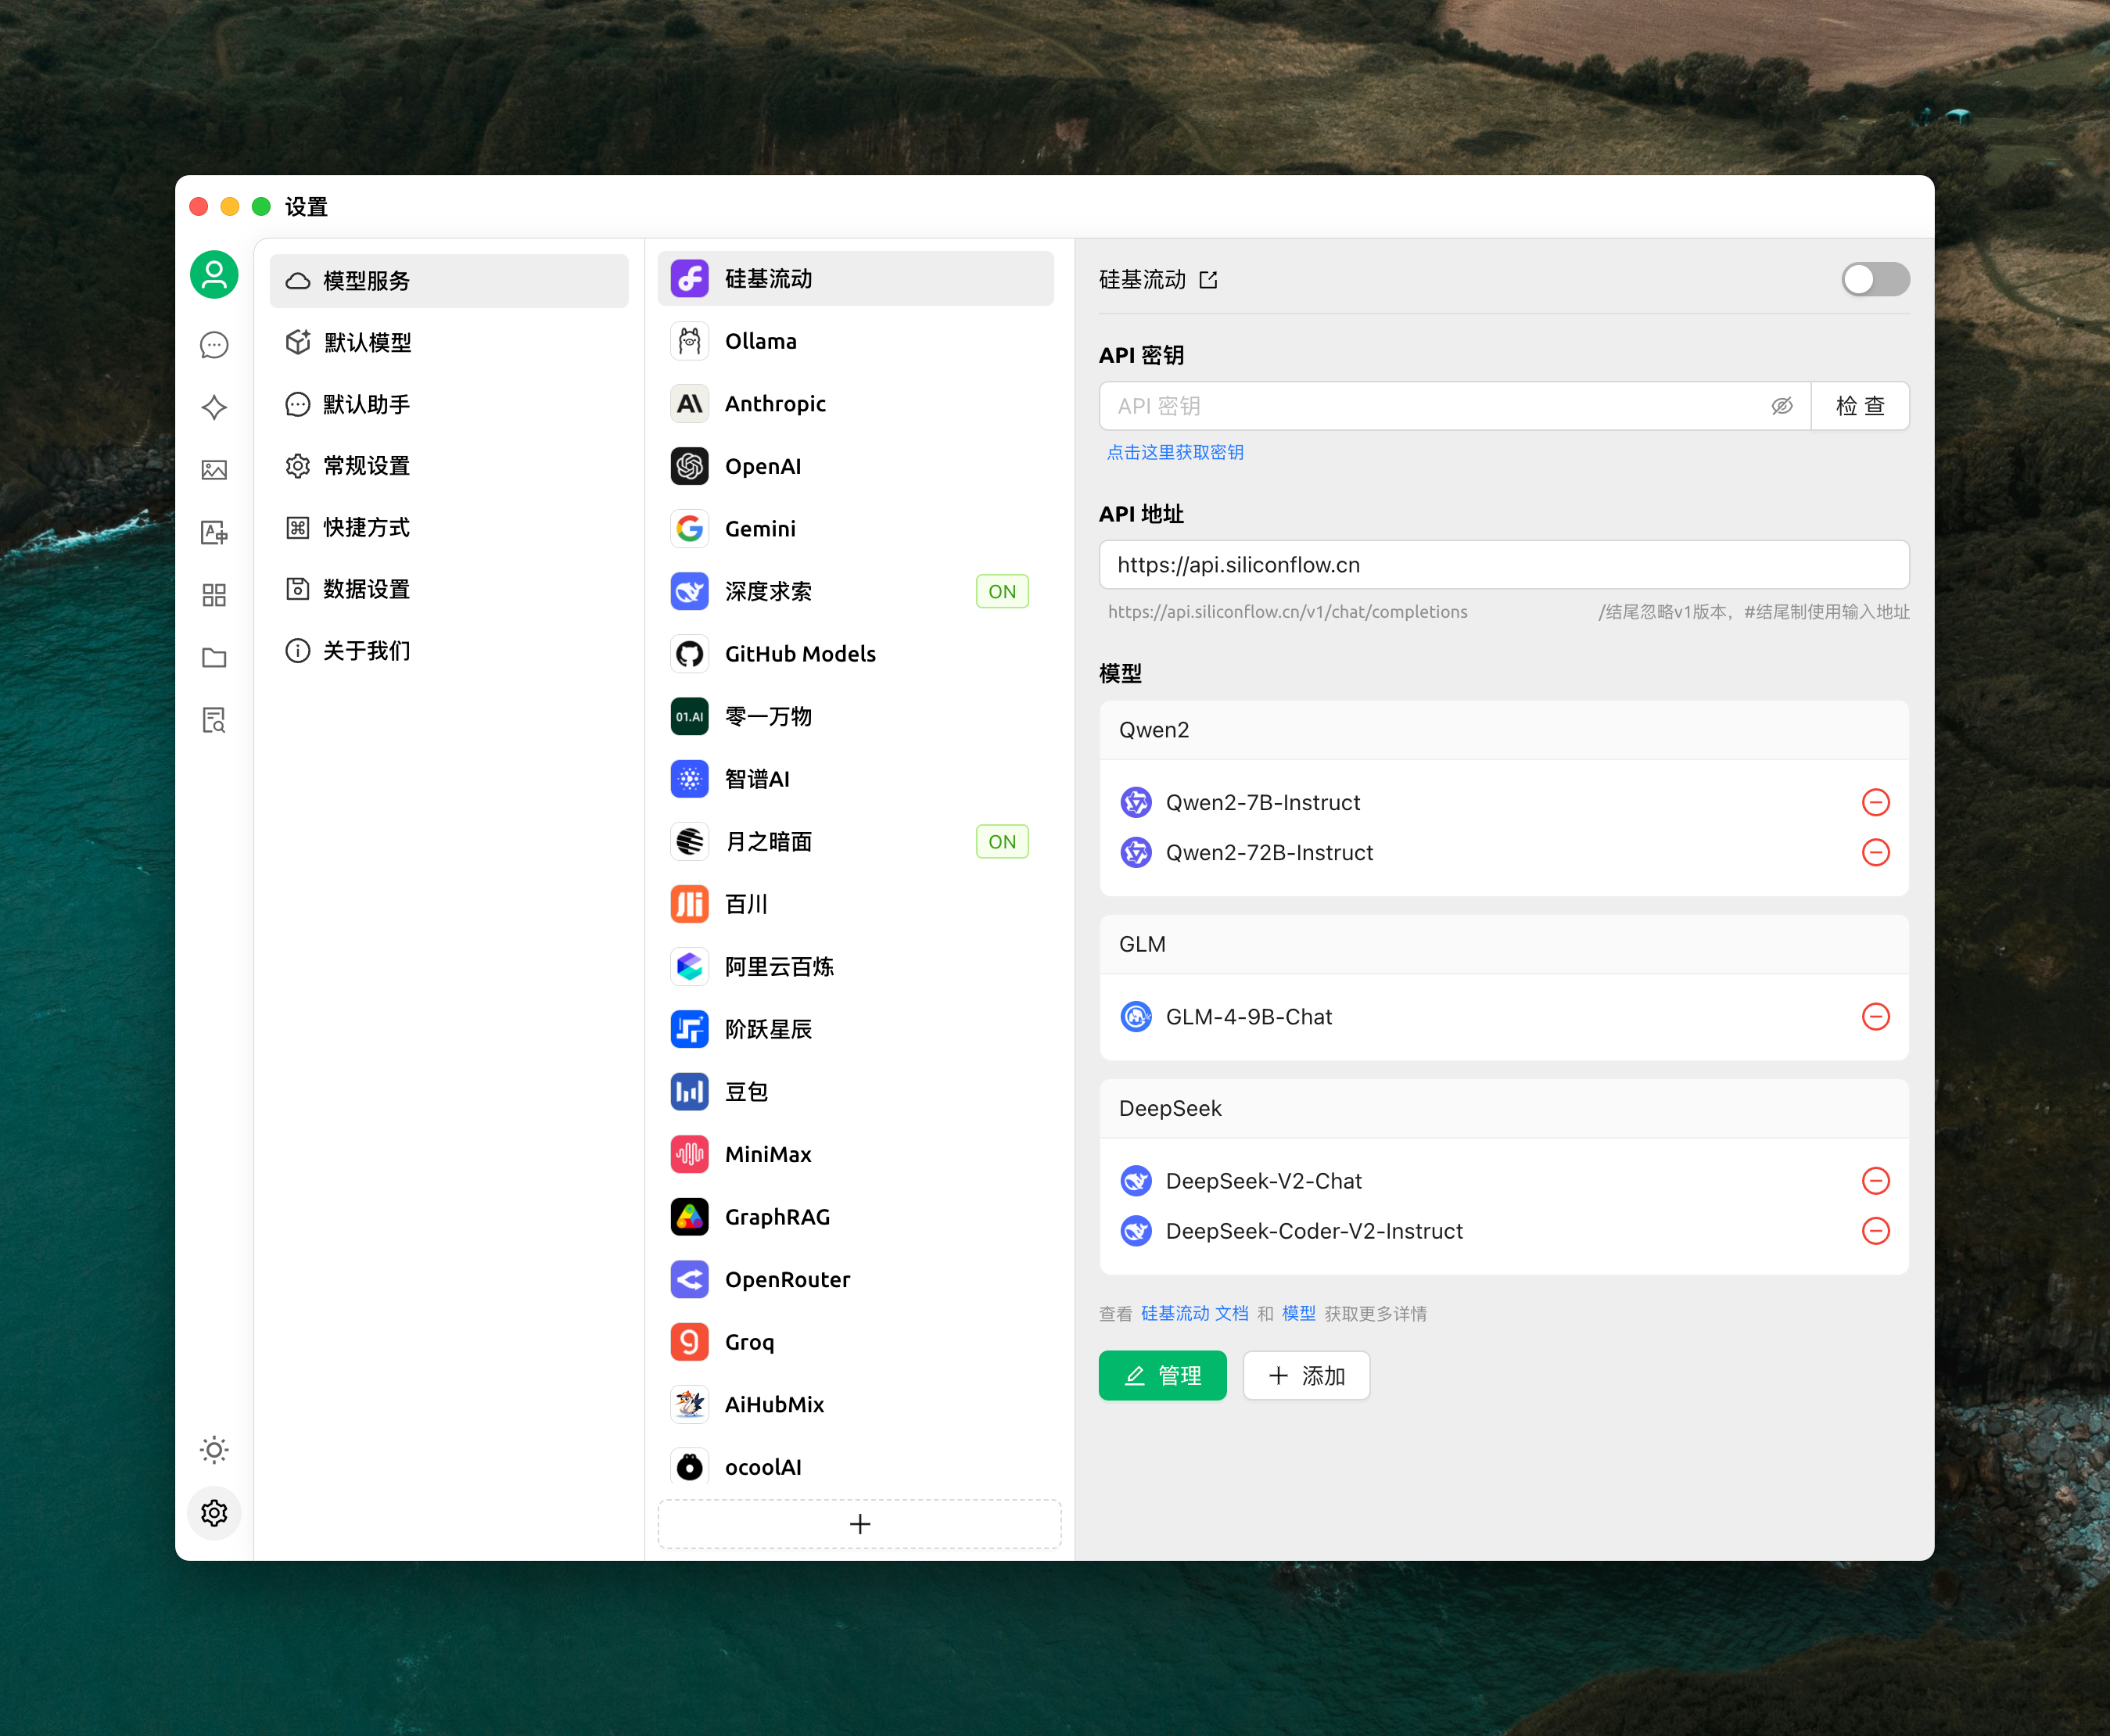This screenshot has width=2110, height=1736.
Task: Focus the API 地址 input field
Action: (1504, 565)
